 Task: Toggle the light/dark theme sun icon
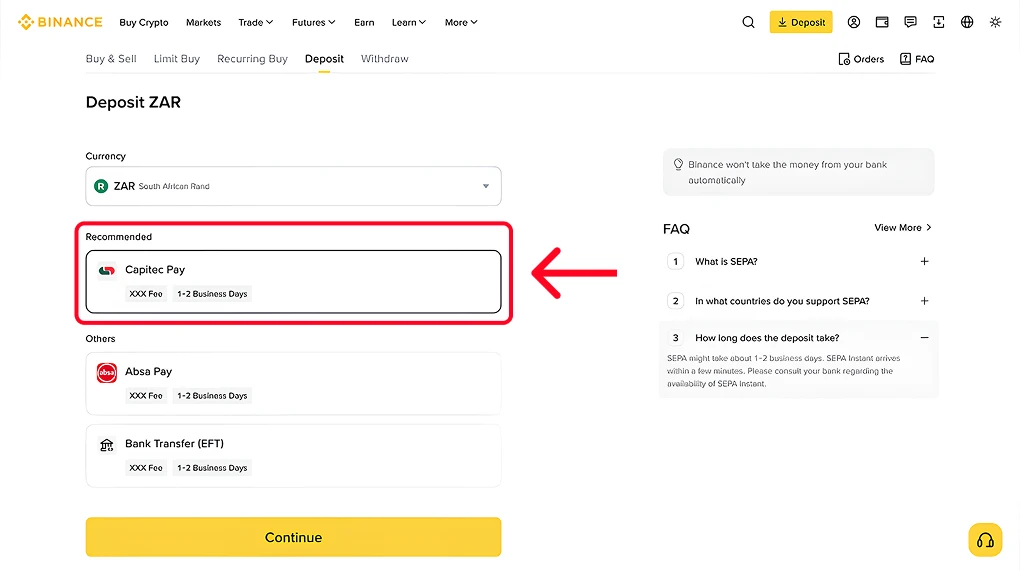(995, 22)
